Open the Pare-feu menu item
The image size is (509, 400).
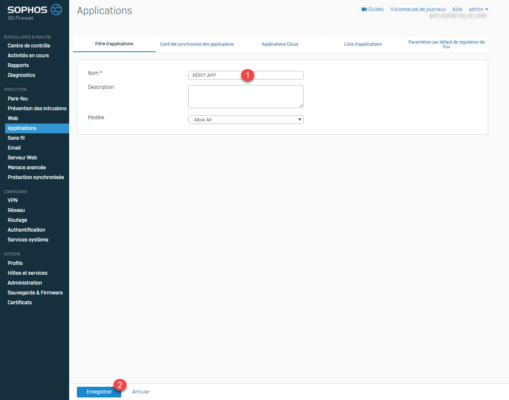[18, 99]
